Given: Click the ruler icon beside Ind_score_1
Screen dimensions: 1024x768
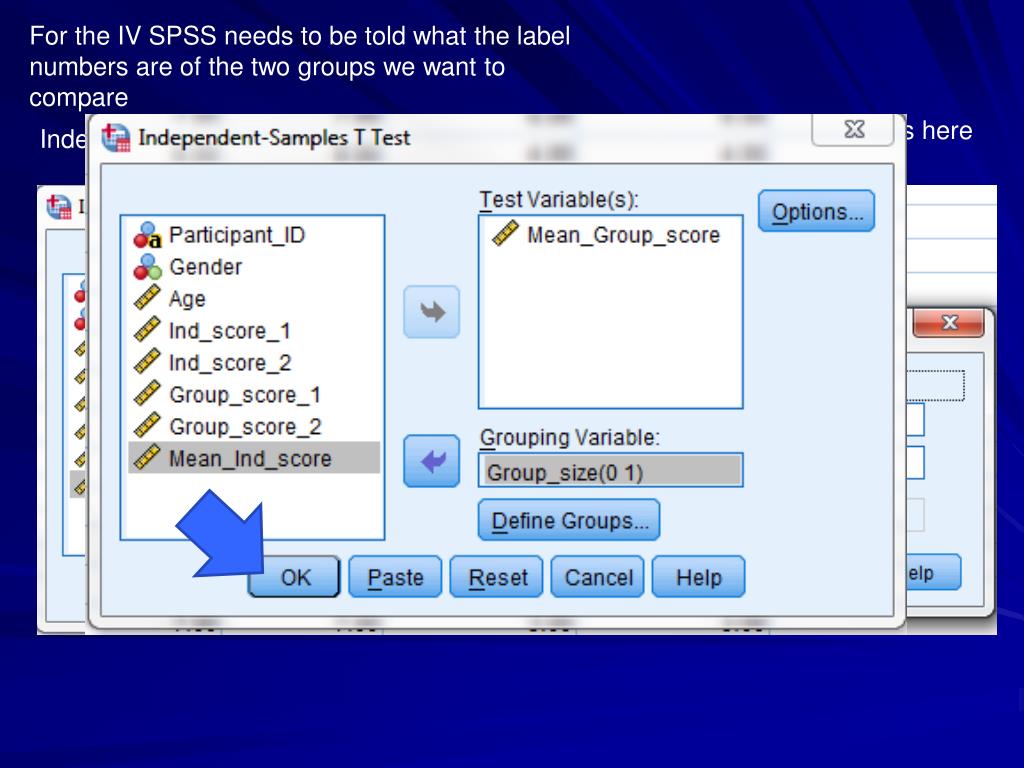Looking at the screenshot, I should coord(147,330).
